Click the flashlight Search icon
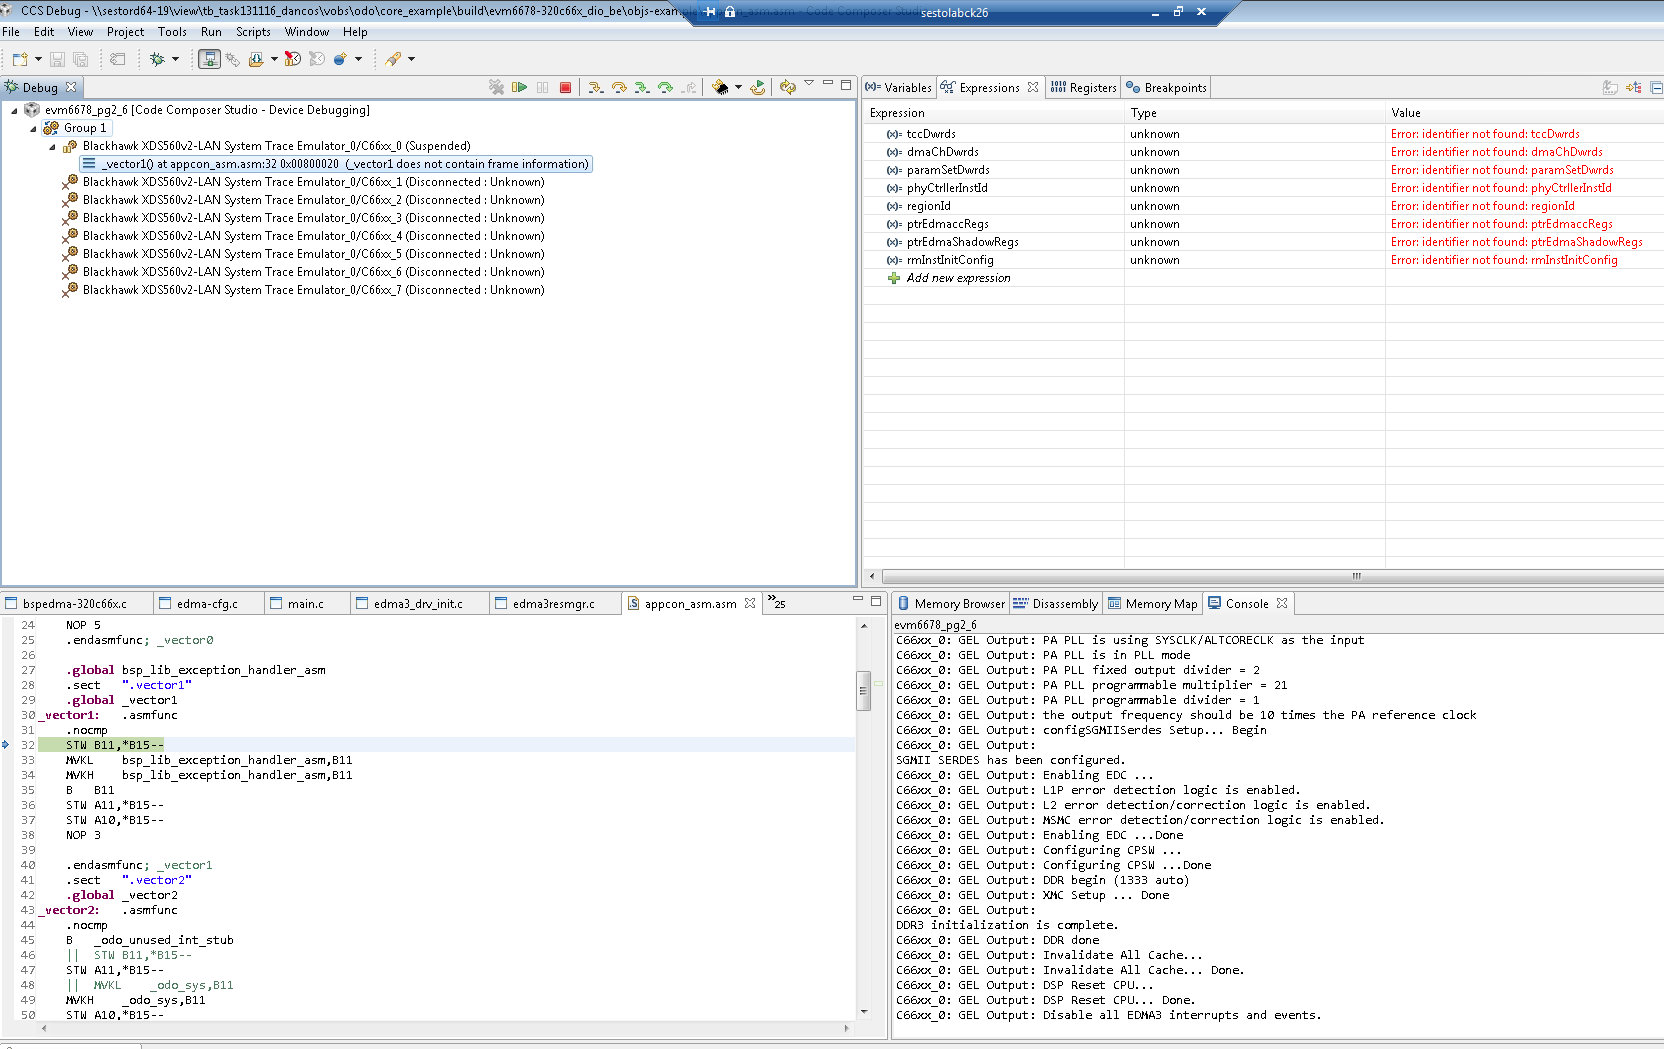 pyautogui.click(x=393, y=59)
